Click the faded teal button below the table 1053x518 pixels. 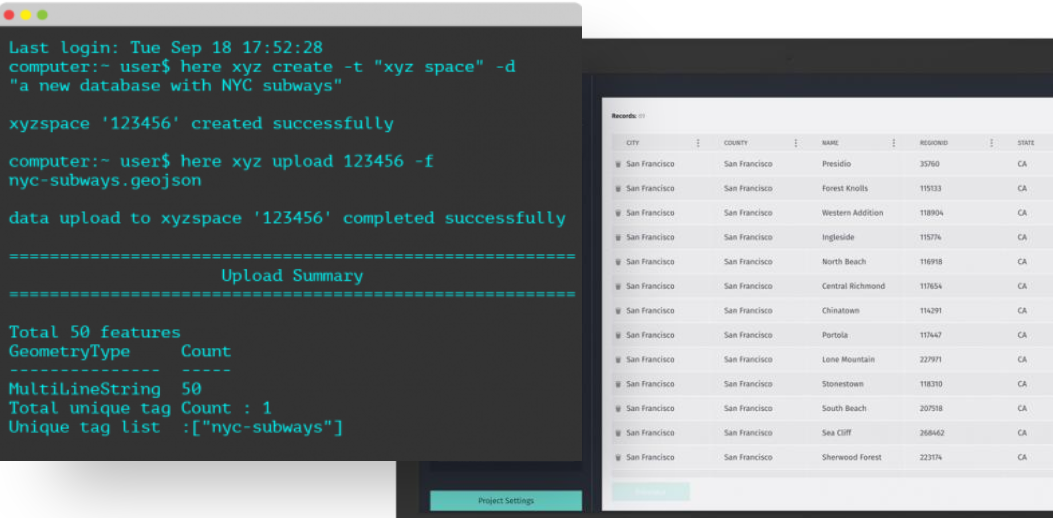pyautogui.click(x=651, y=492)
